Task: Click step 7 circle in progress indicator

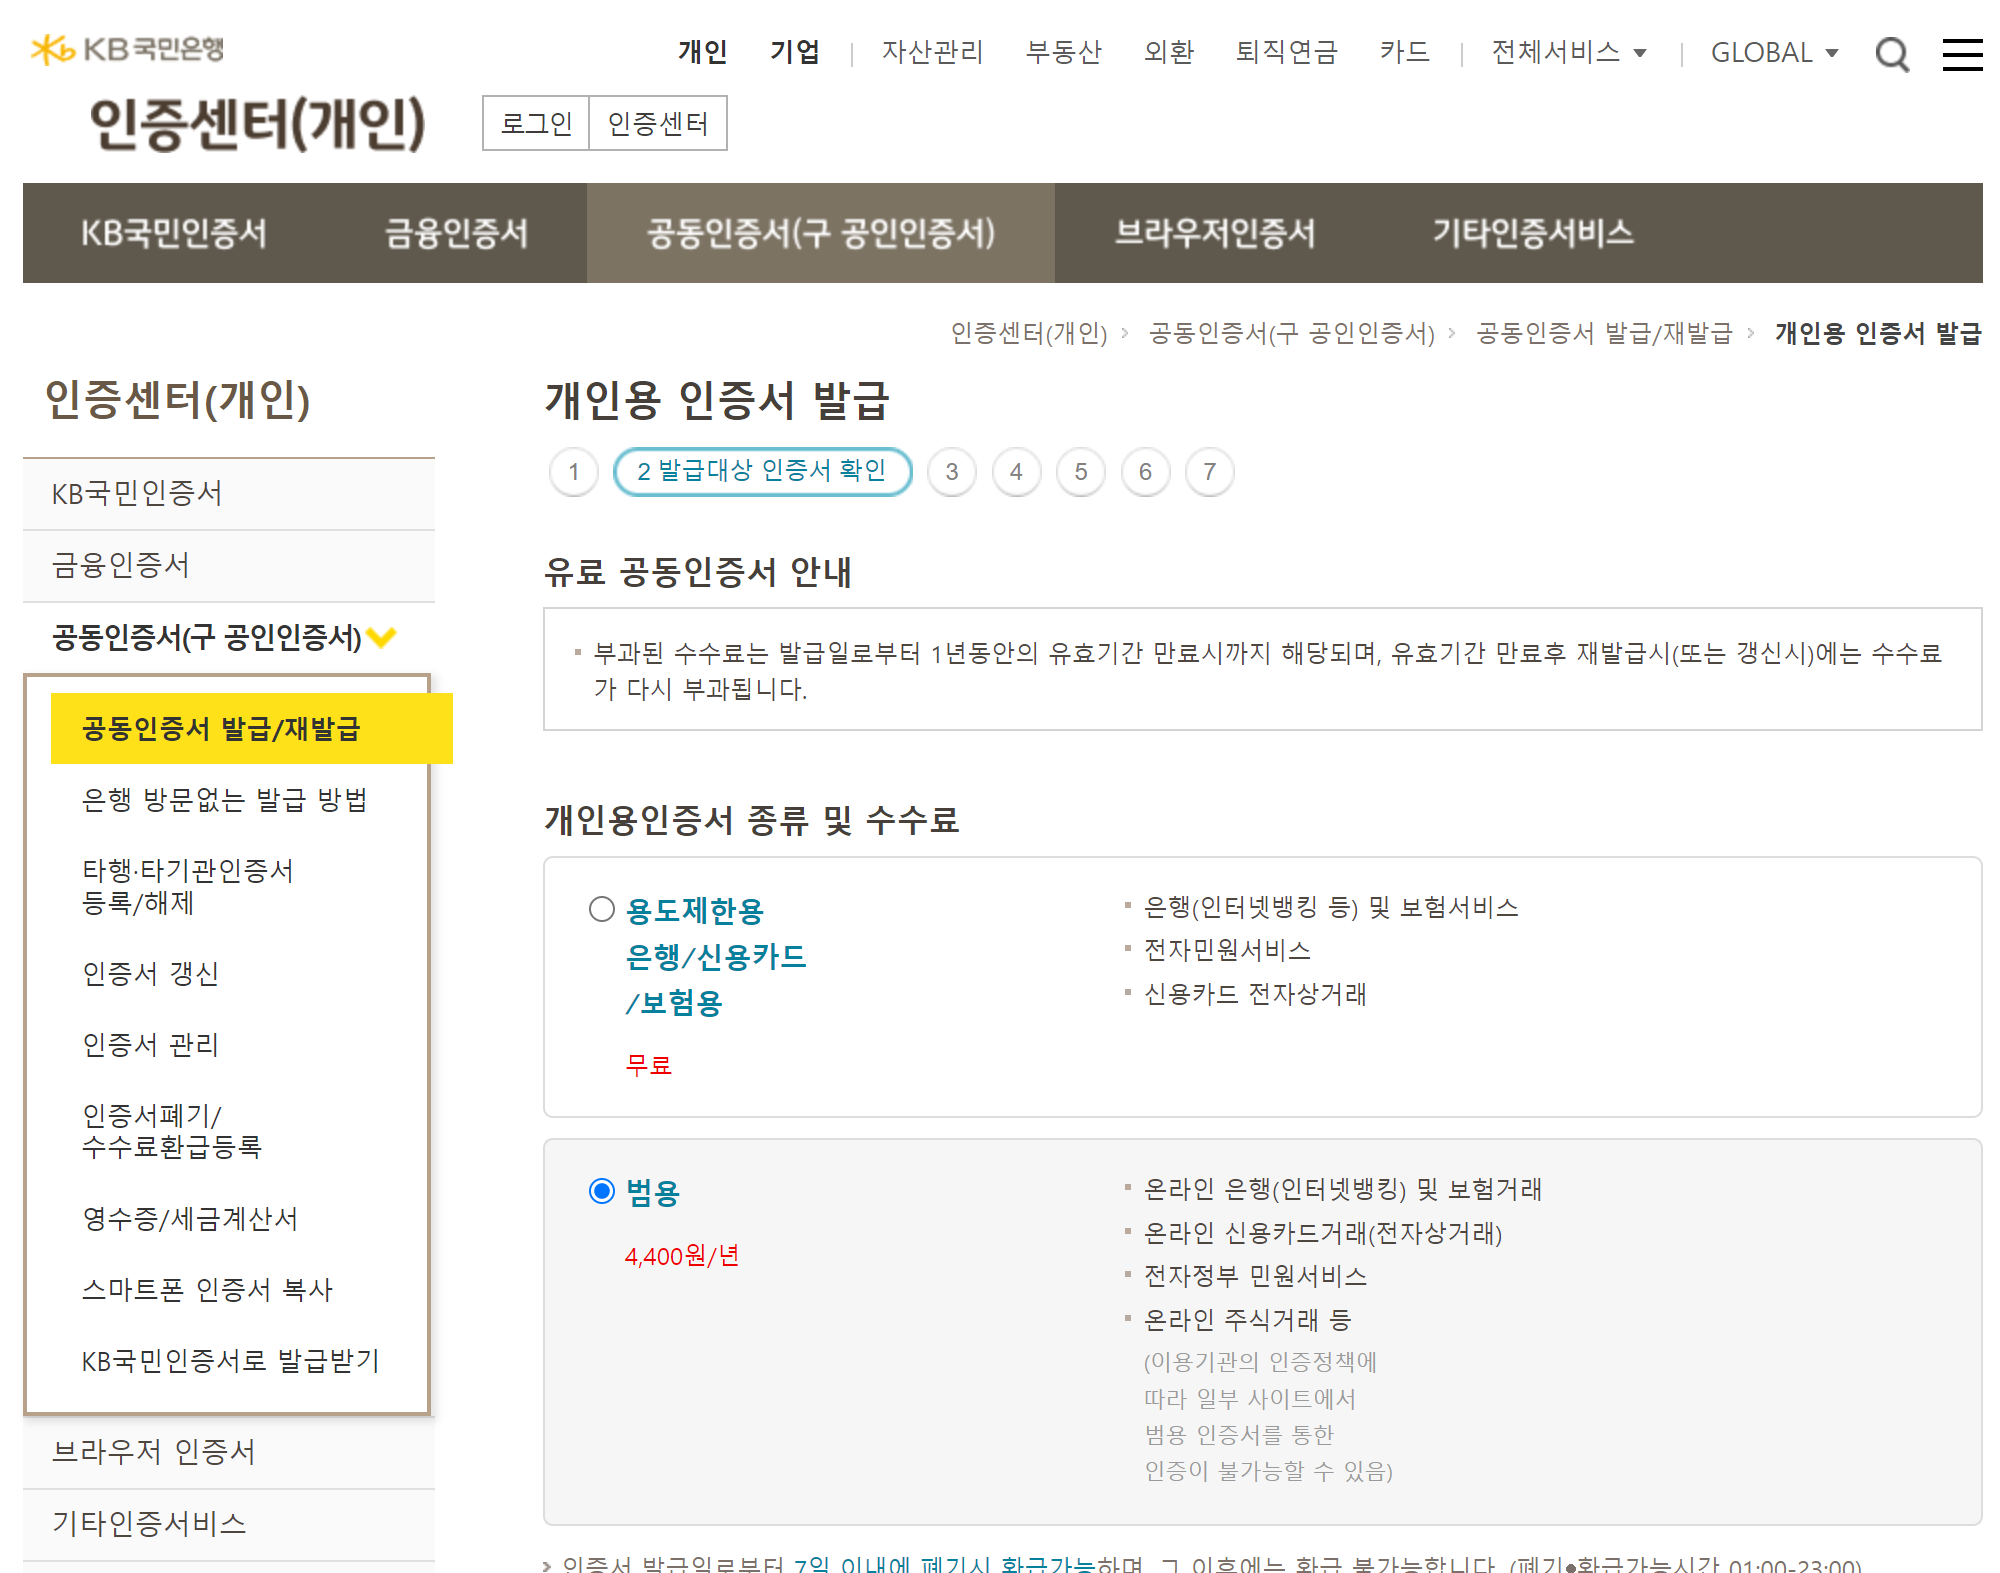Action: coord(1210,472)
